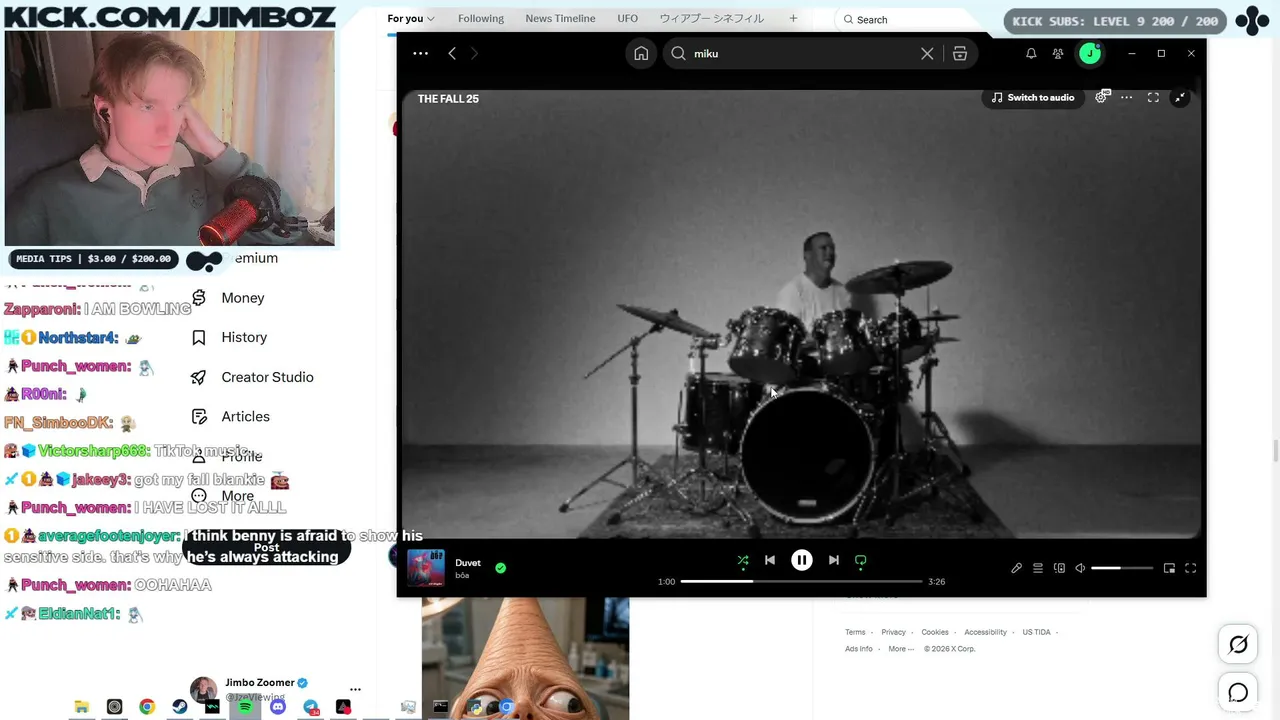Open Privacy link in X footer
This screenshot has height=720, width=1280.
click(x=893, y=632)
